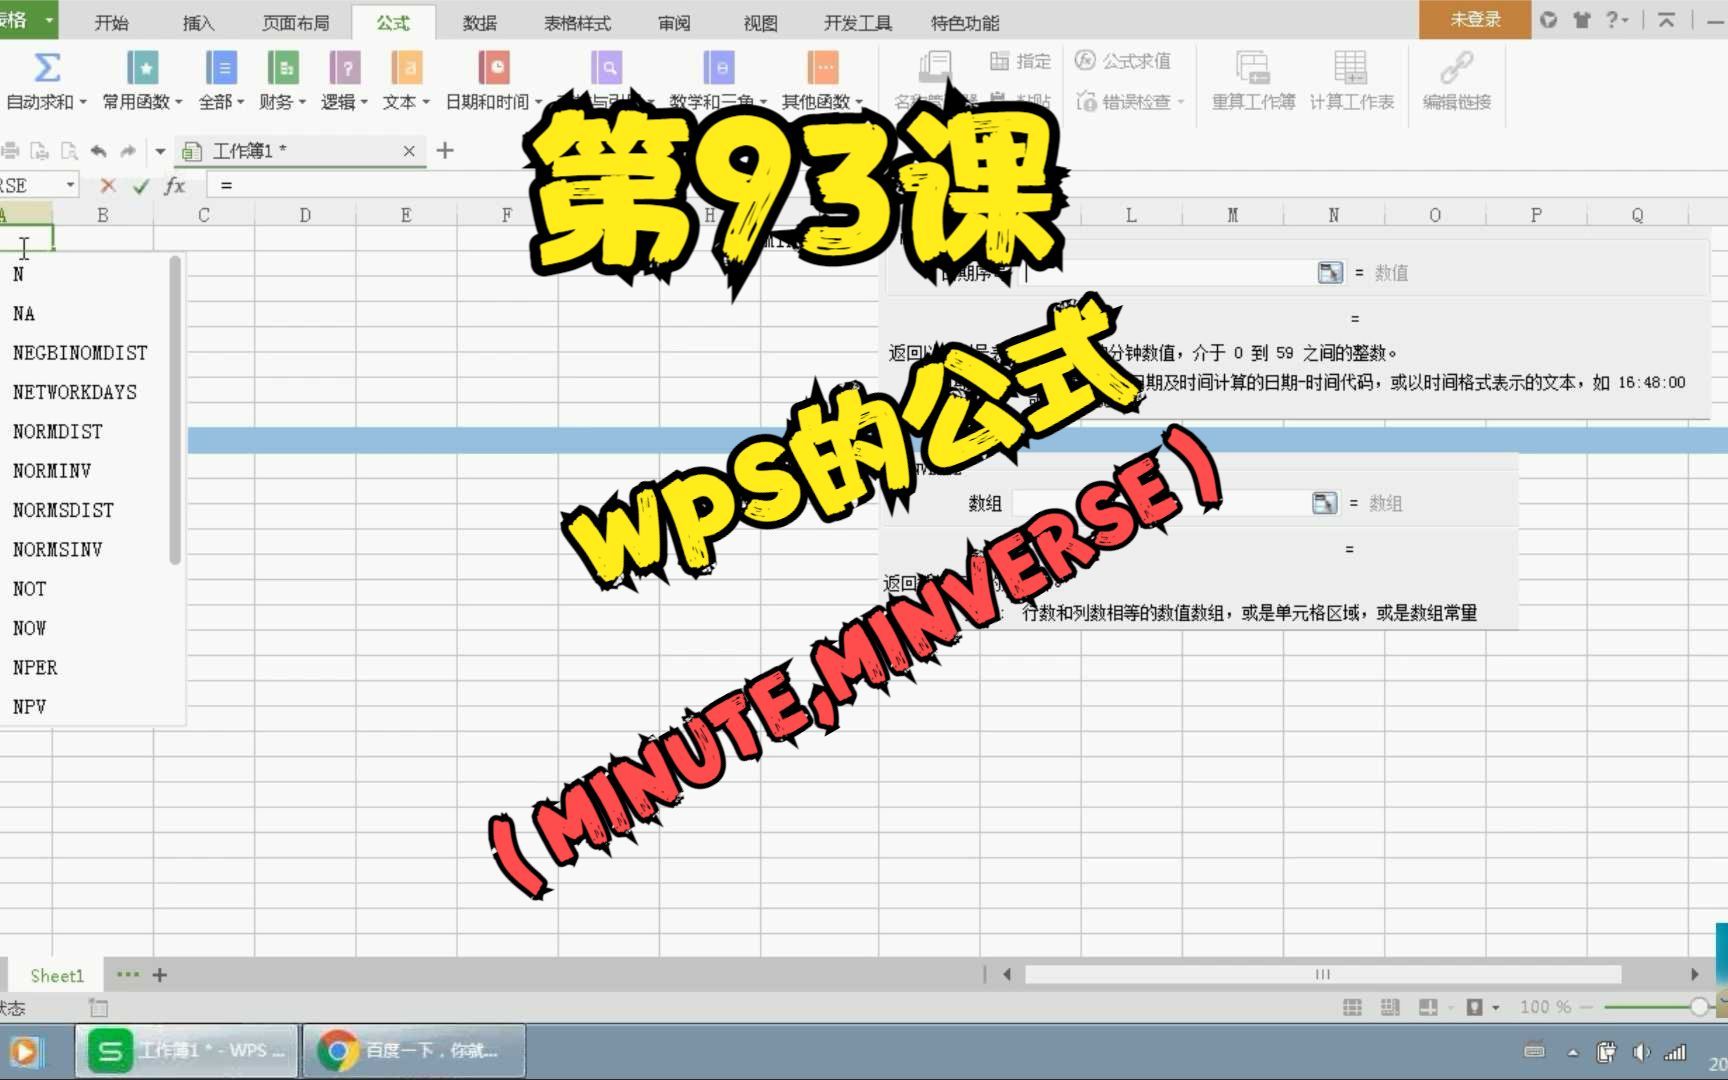The width and height of the screenshot is (1728, 1080).
Task: Switch to the 数据 (Data) ribbon tab
Action: coord(479,22)
